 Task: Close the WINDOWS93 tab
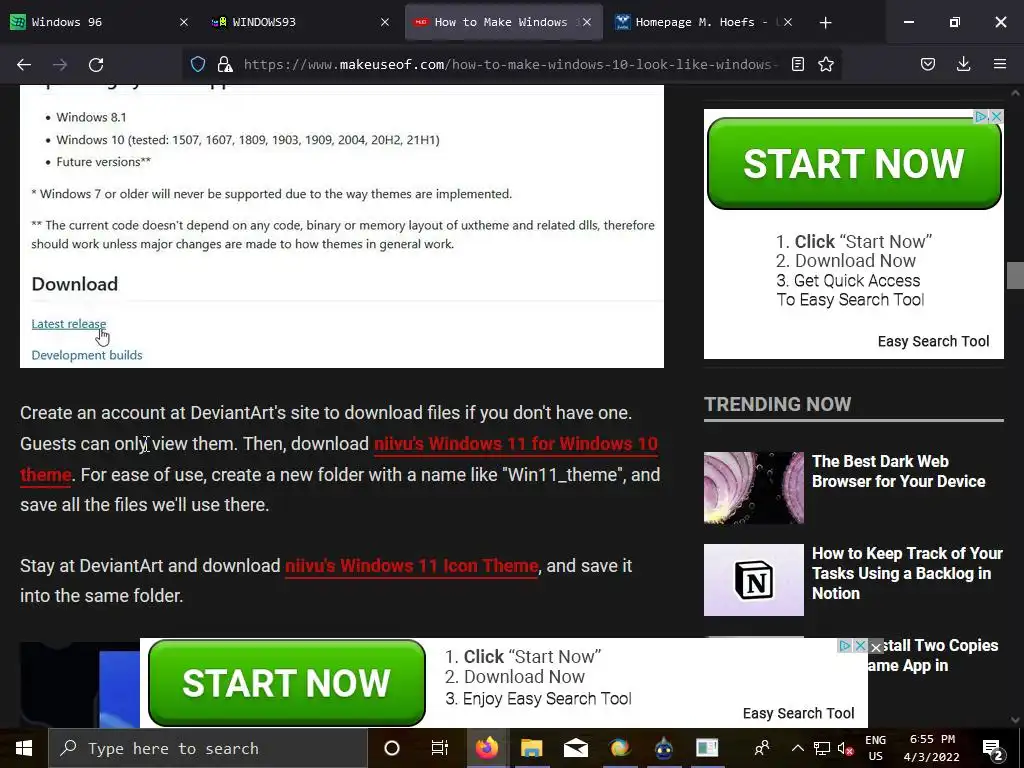tap(385, 22)
